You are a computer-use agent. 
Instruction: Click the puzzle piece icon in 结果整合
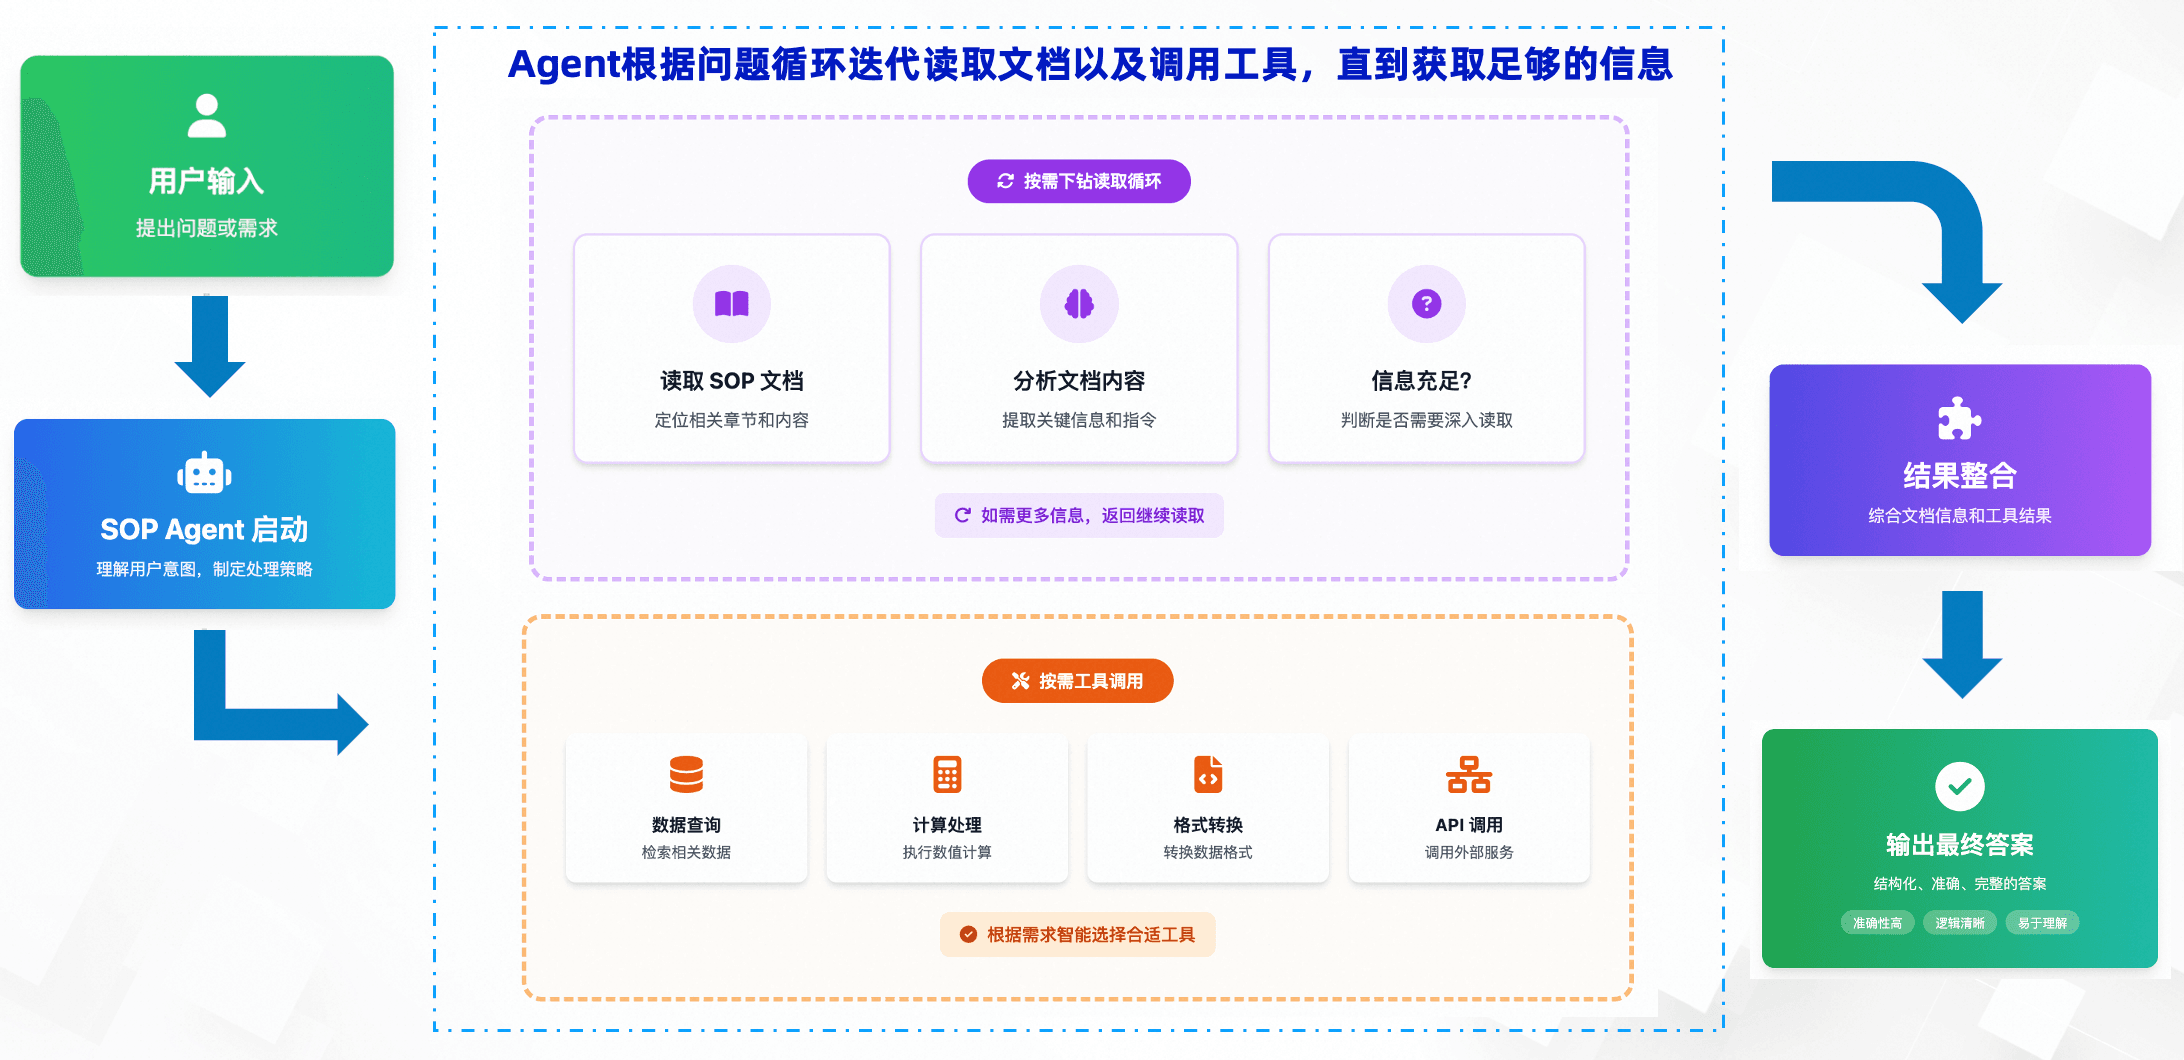pyautogui.click(x=1959, y=419)
